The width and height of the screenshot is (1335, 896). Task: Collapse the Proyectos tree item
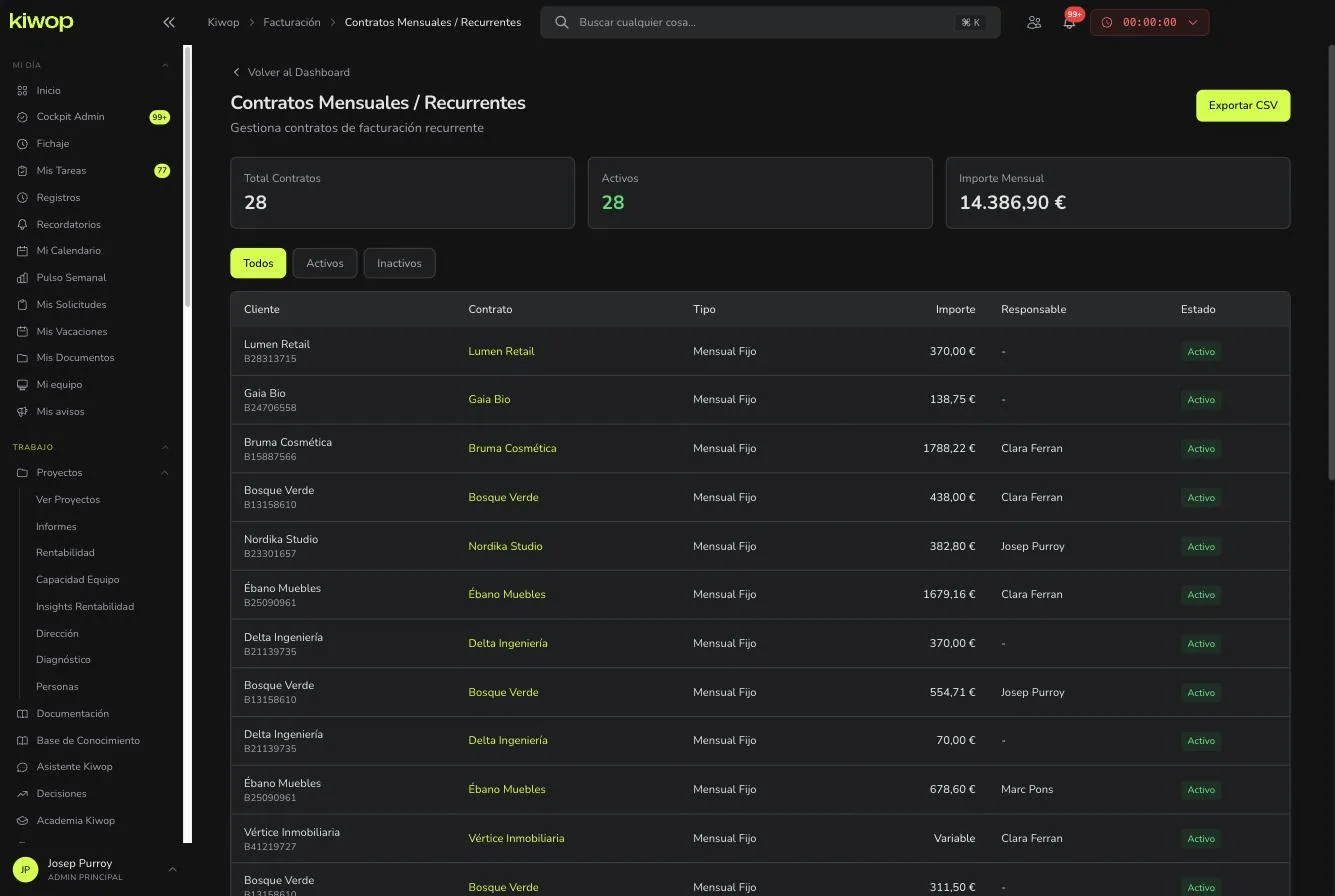click(165, 473)
